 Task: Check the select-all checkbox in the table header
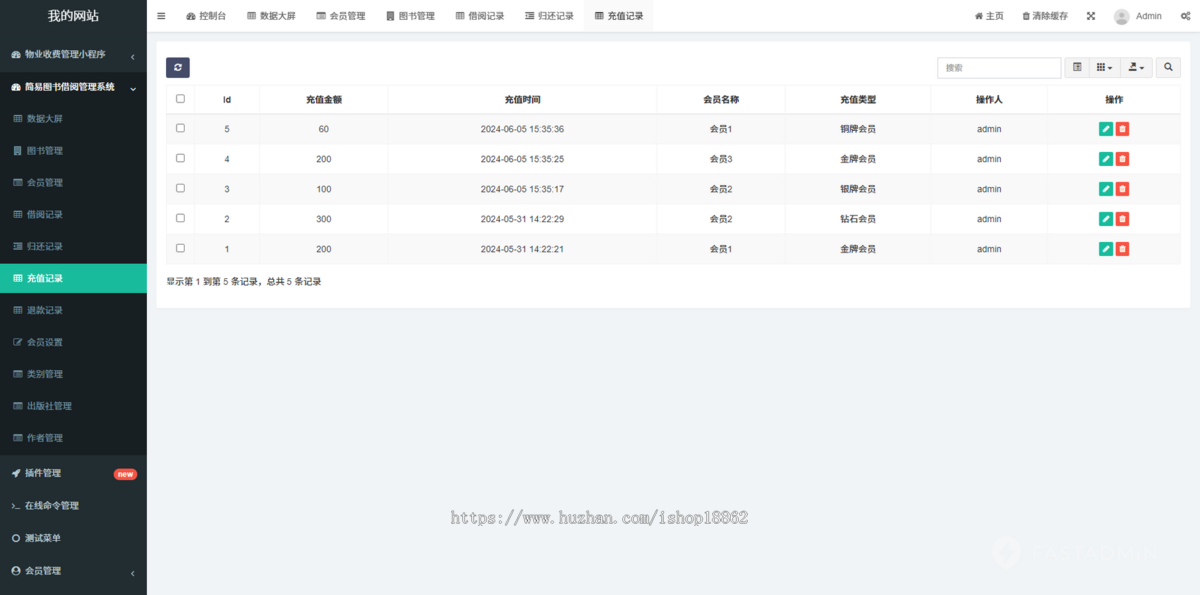click(180, 99)
